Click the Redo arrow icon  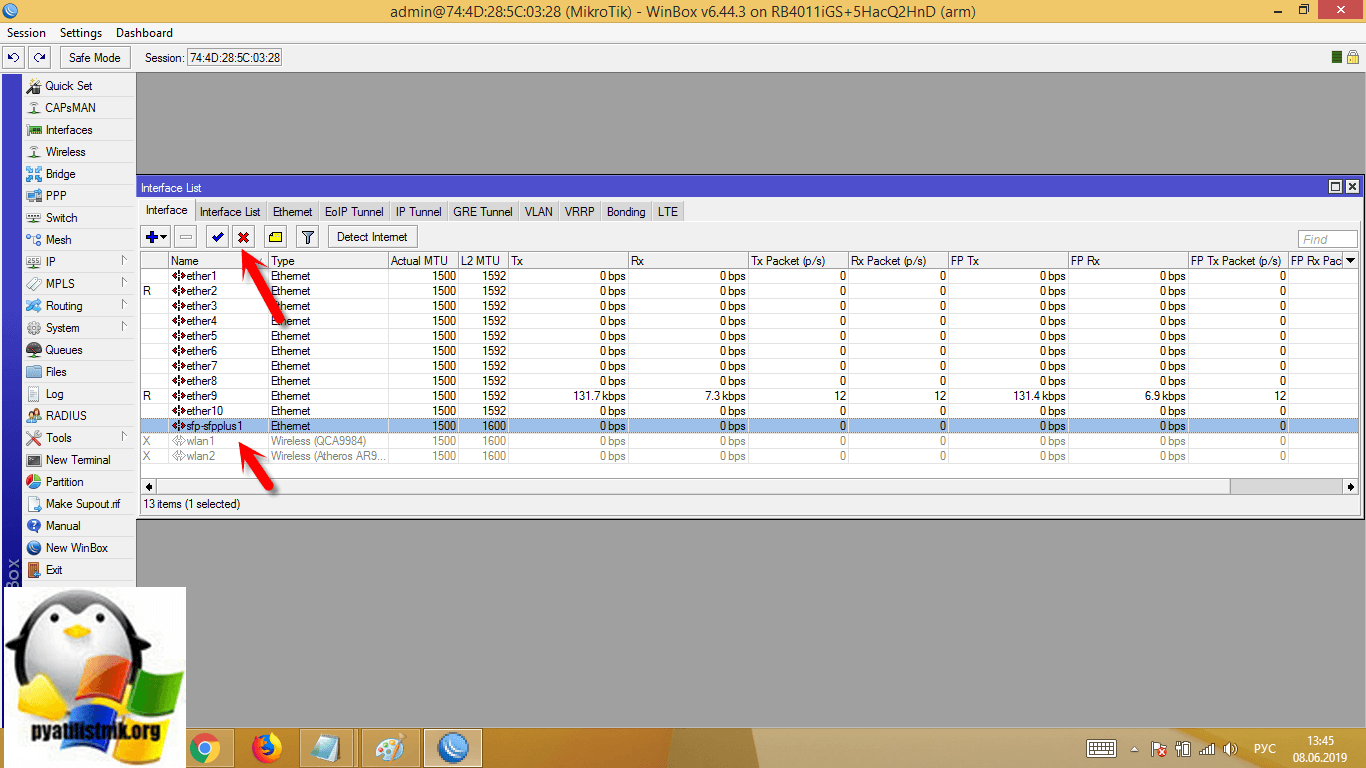click(x=39, y=58)
